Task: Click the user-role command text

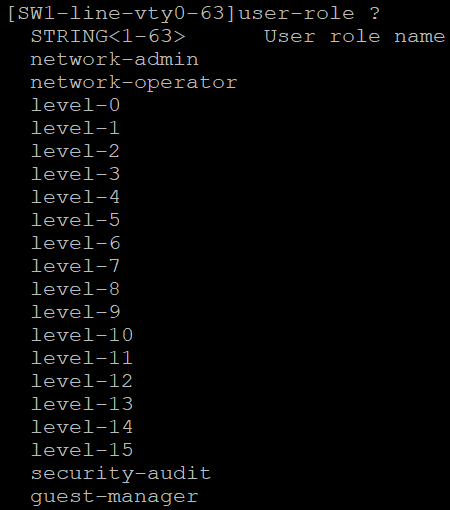Action: 296,14
